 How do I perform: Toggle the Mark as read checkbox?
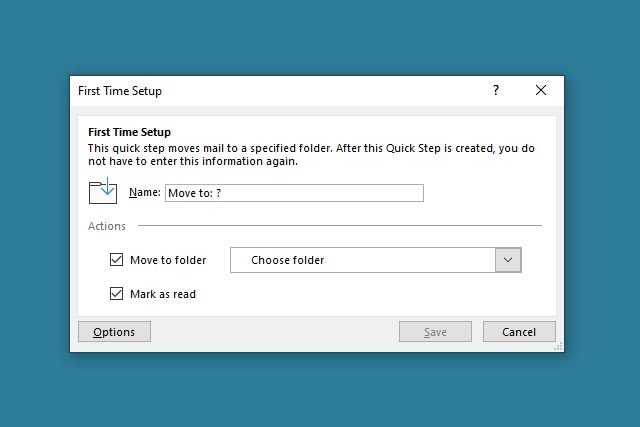pyautogui.click(x=116, y=294)
